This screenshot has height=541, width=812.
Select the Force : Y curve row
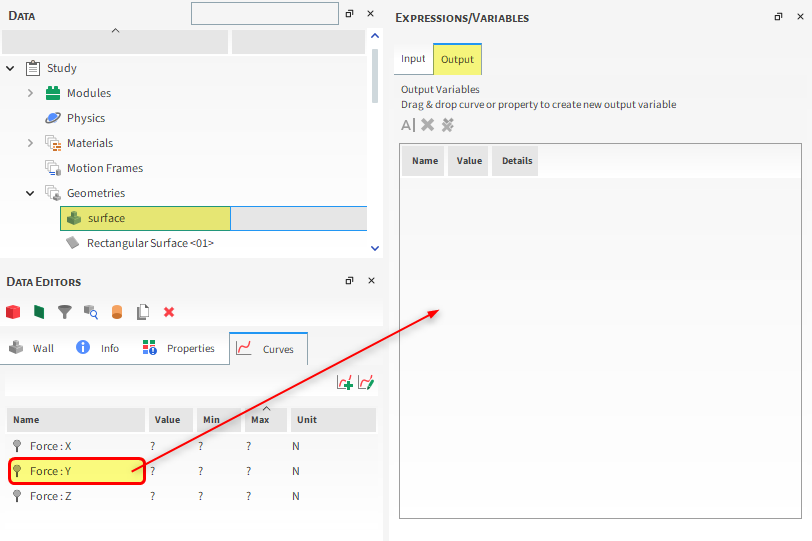point(192,471)
